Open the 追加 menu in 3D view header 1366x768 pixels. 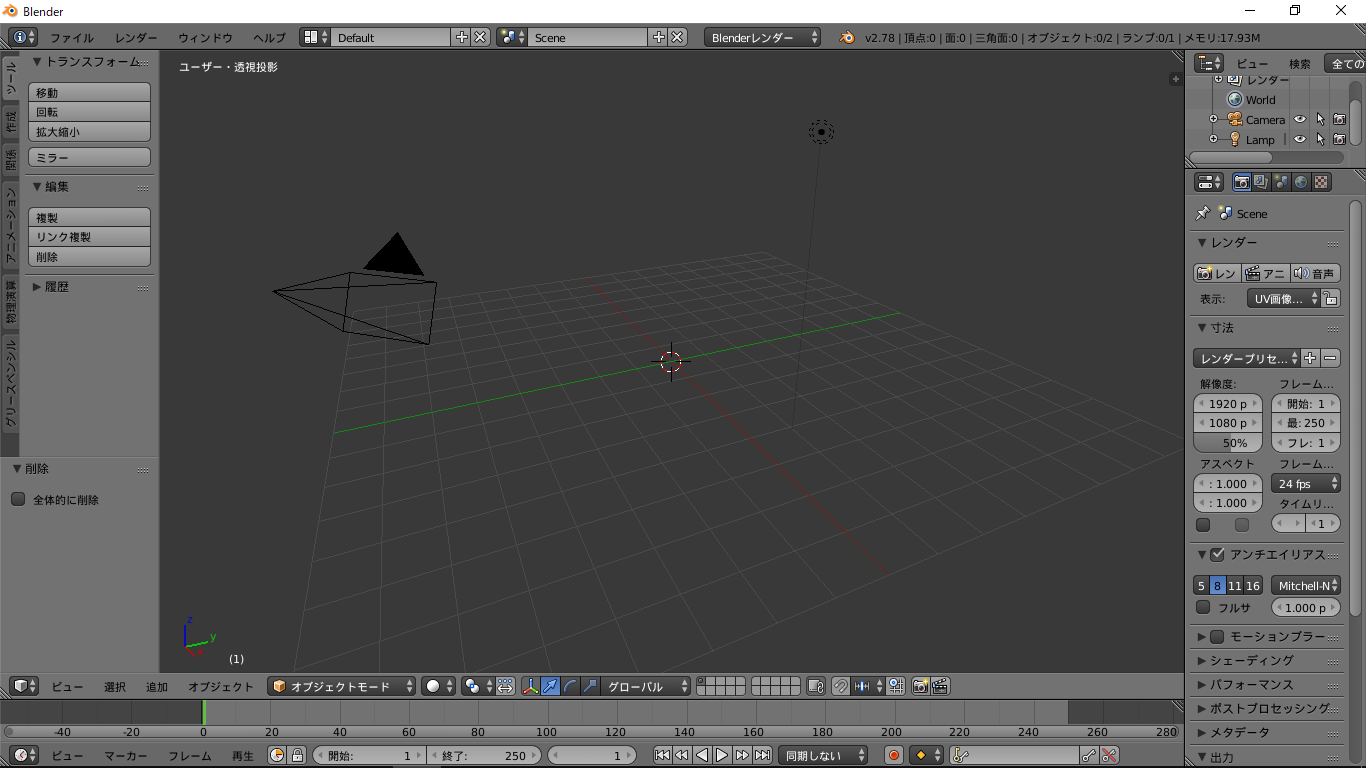(x=157, y=687)
